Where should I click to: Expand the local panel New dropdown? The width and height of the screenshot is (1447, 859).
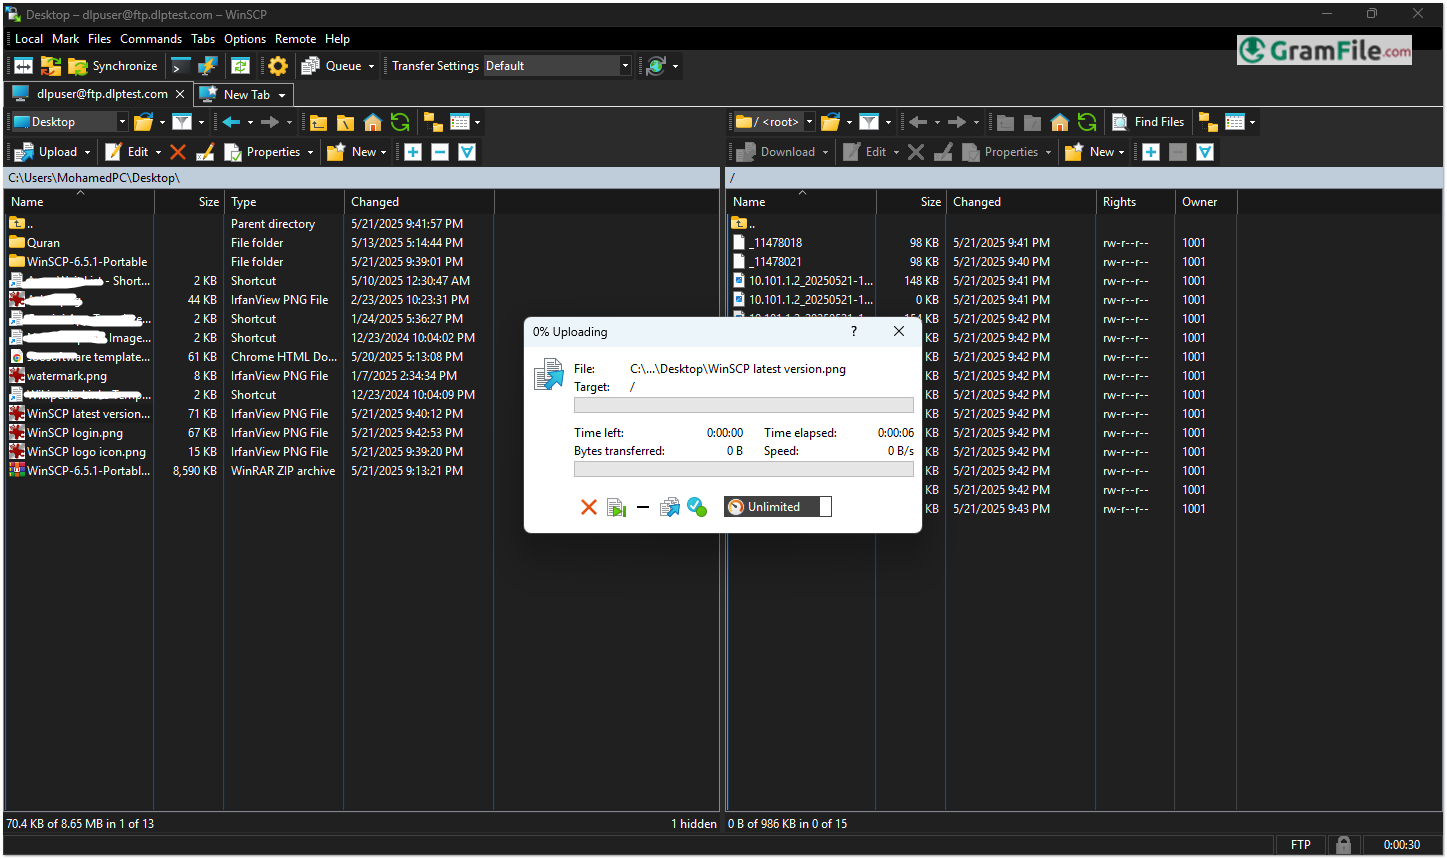tap(383, 152)
